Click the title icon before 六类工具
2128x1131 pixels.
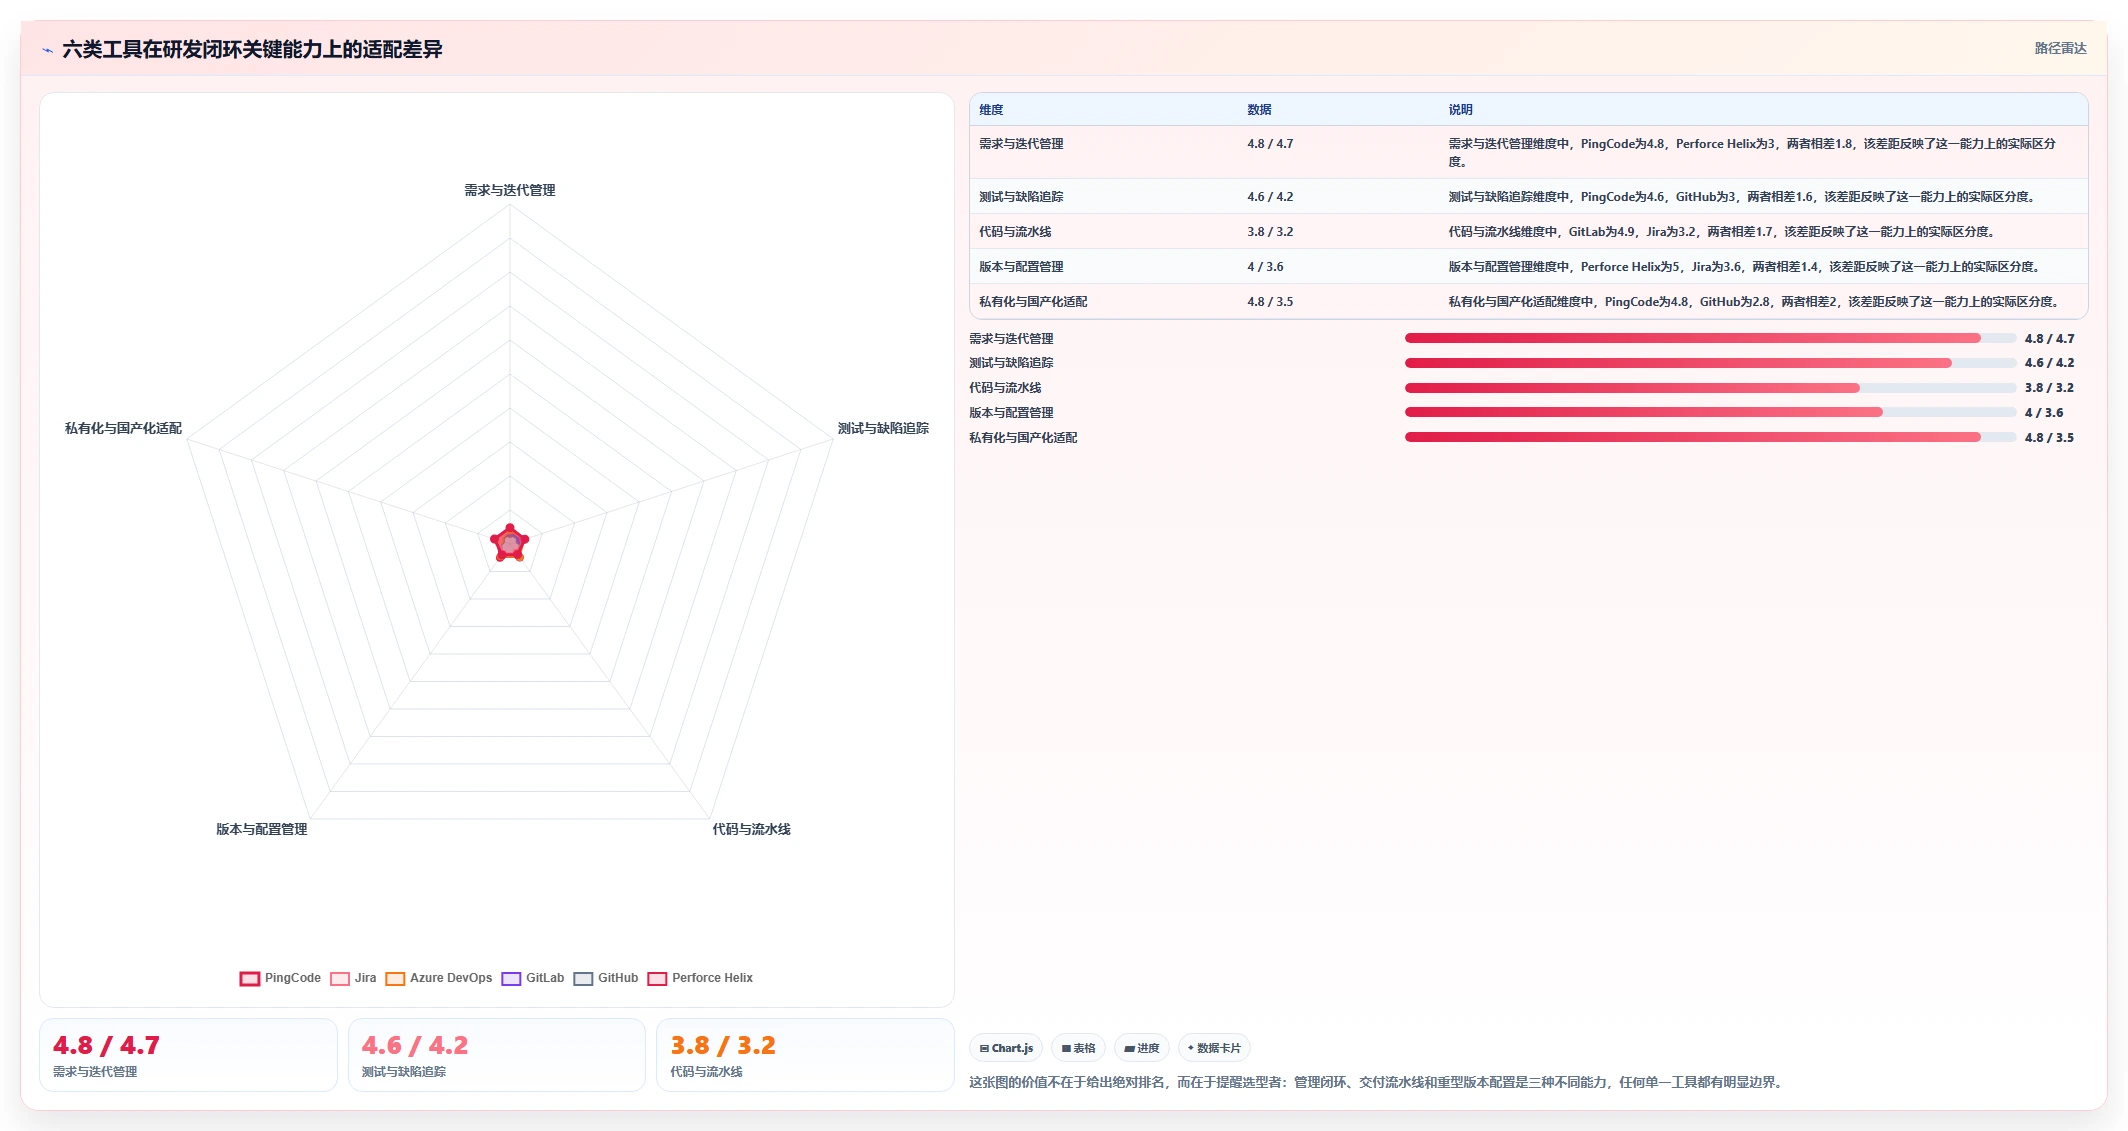(x=47, y=50)
